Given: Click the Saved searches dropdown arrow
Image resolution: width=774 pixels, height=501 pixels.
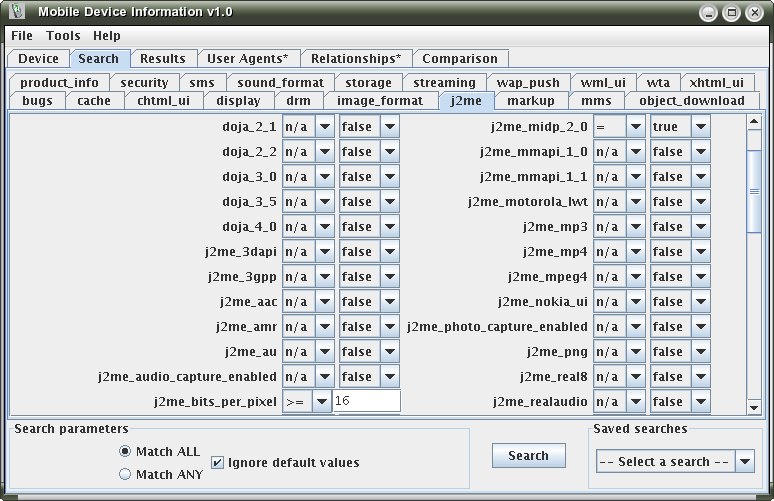Looking at the screenshot, I should tap(745, 461).
